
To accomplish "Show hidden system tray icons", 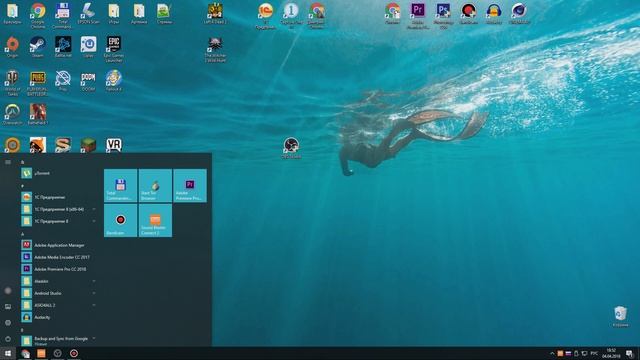I will point(552,353).
